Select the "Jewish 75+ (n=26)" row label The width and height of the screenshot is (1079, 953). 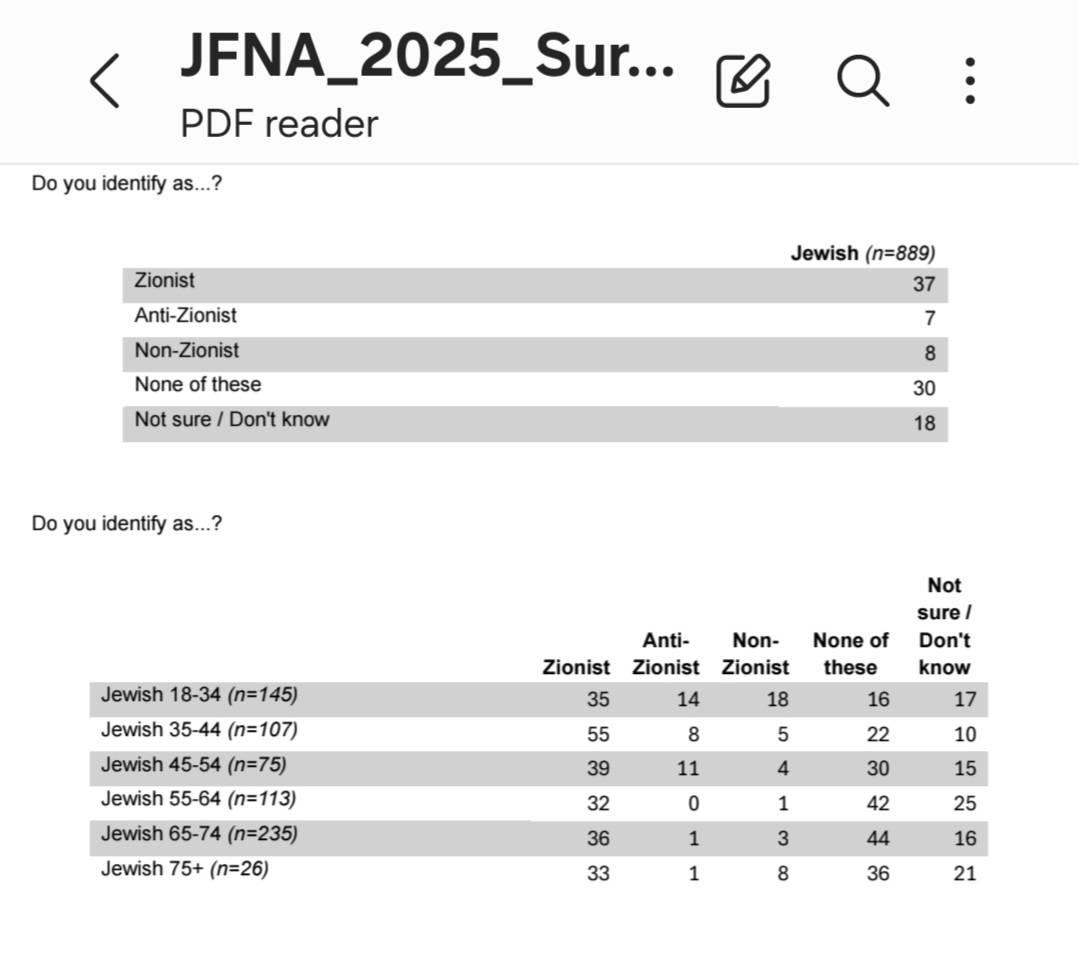coord(184,869)
